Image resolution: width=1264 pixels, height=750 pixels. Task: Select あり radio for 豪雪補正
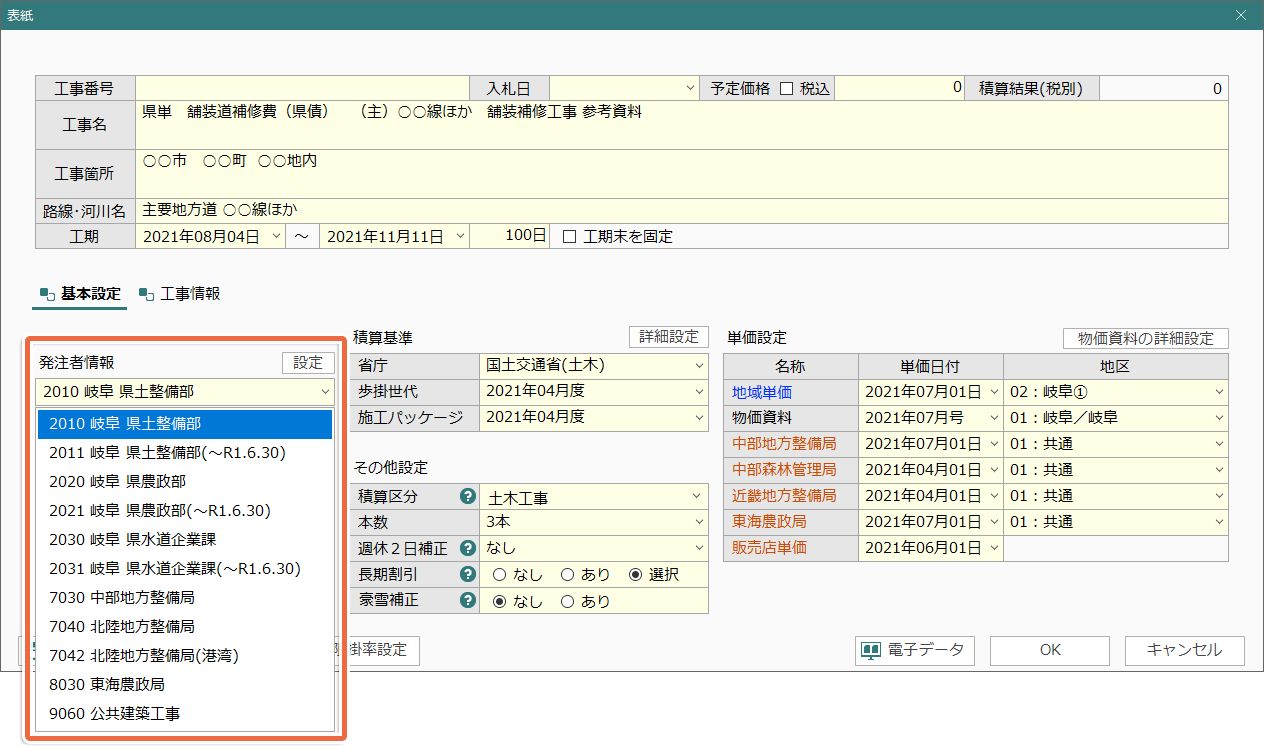[x=567, y=601]
